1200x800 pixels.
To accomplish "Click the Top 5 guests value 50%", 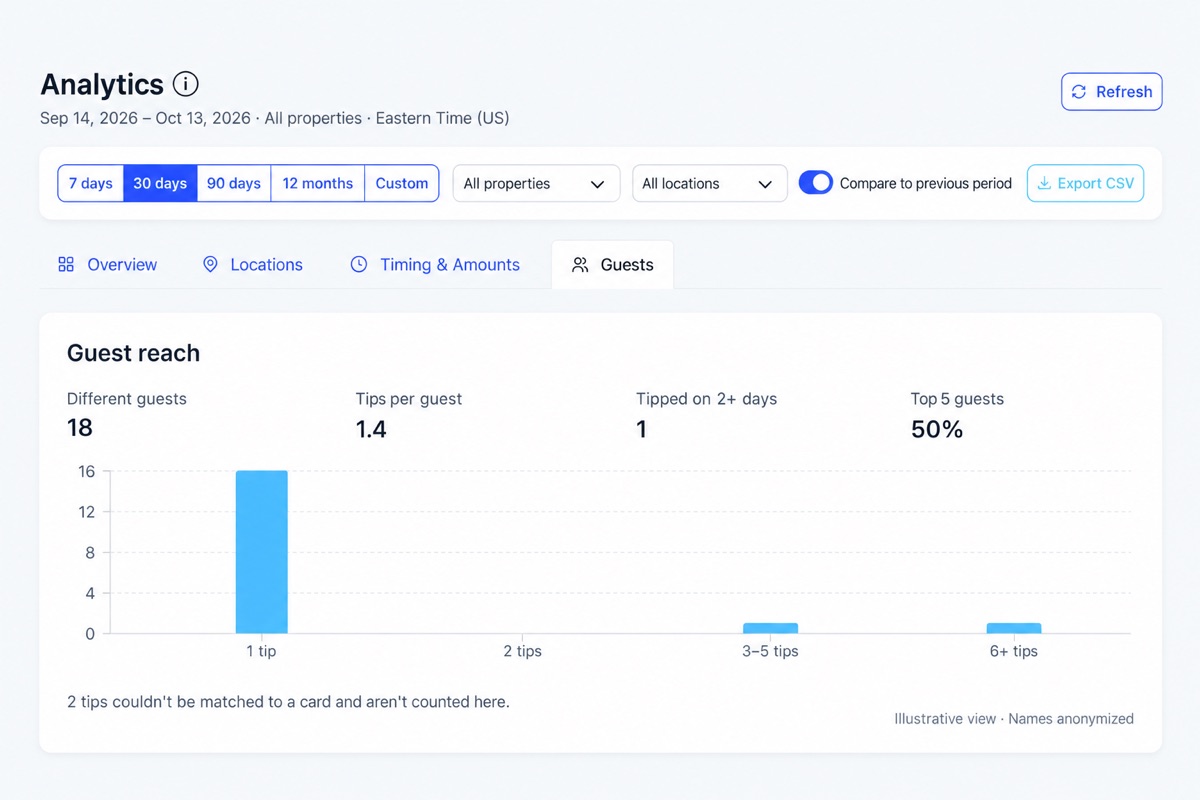I will pyautogui.click(x=937, y=429).
